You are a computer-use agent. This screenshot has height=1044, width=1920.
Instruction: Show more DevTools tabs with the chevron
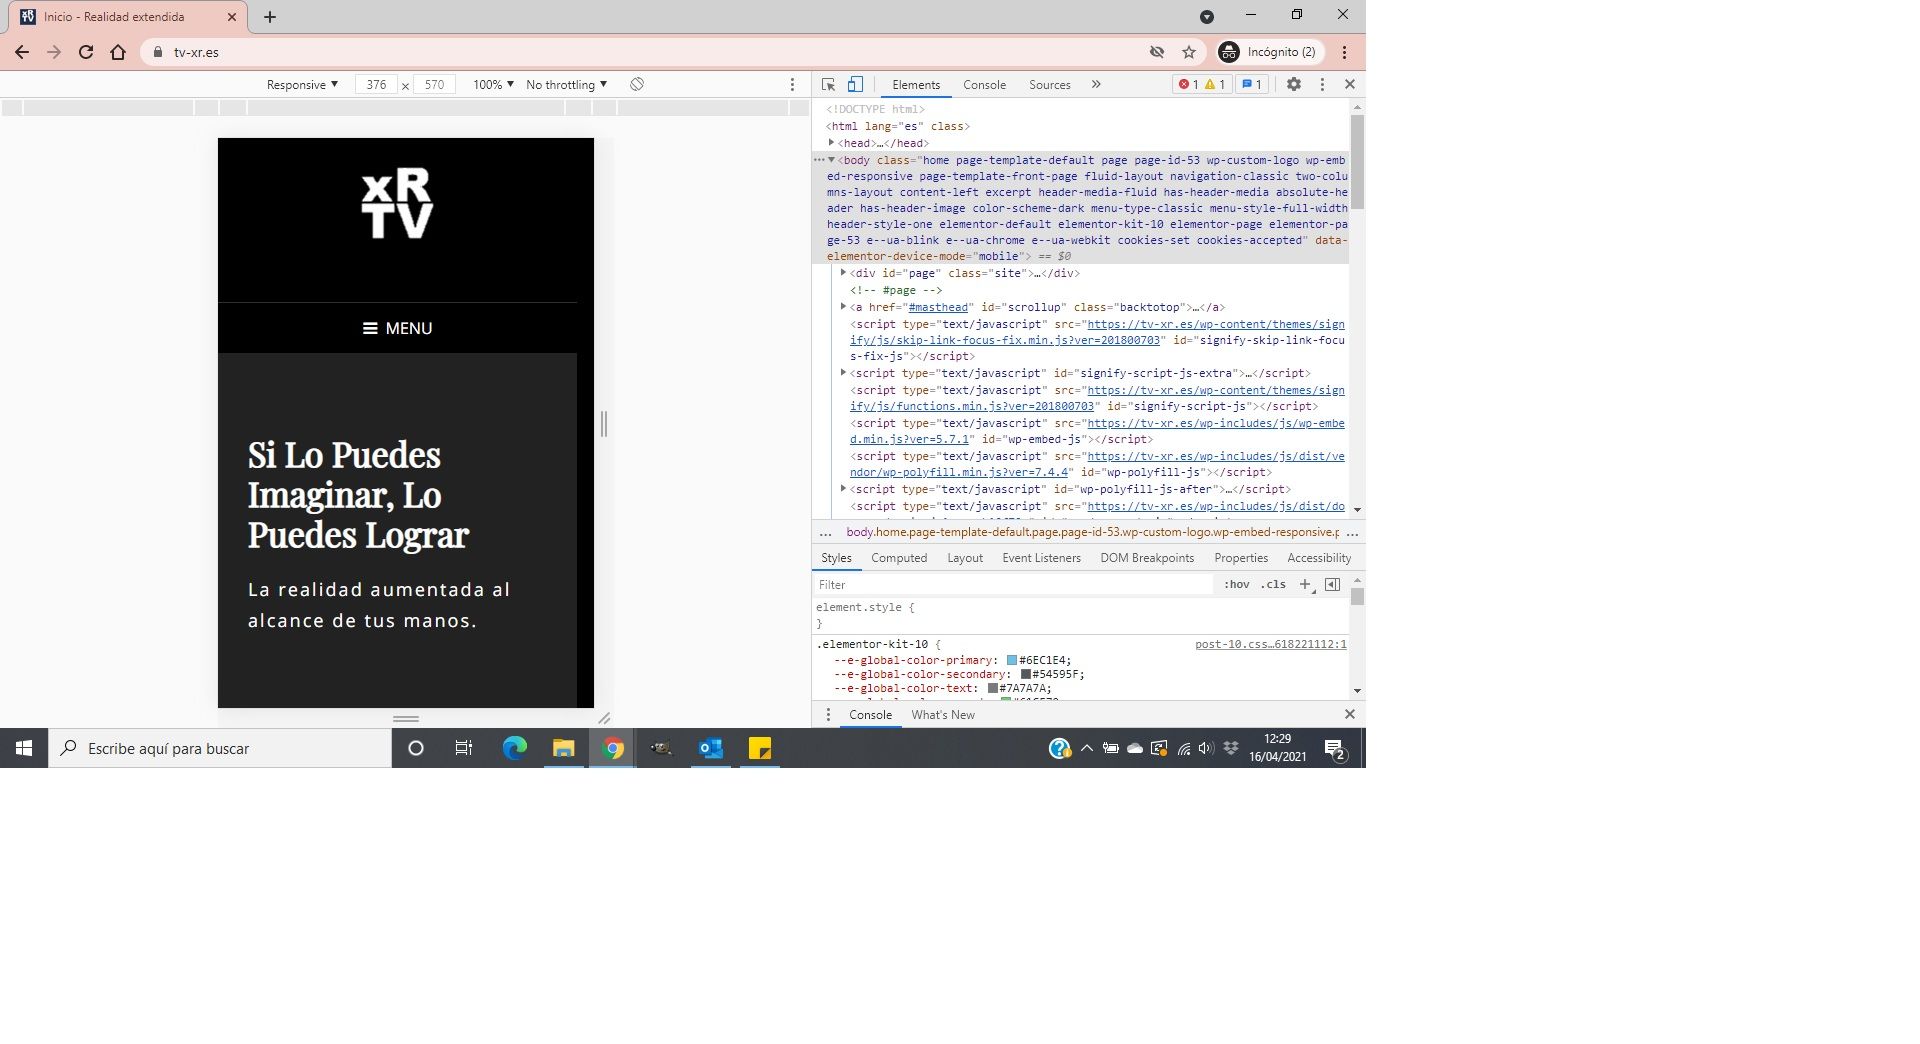pos(1096,85)
